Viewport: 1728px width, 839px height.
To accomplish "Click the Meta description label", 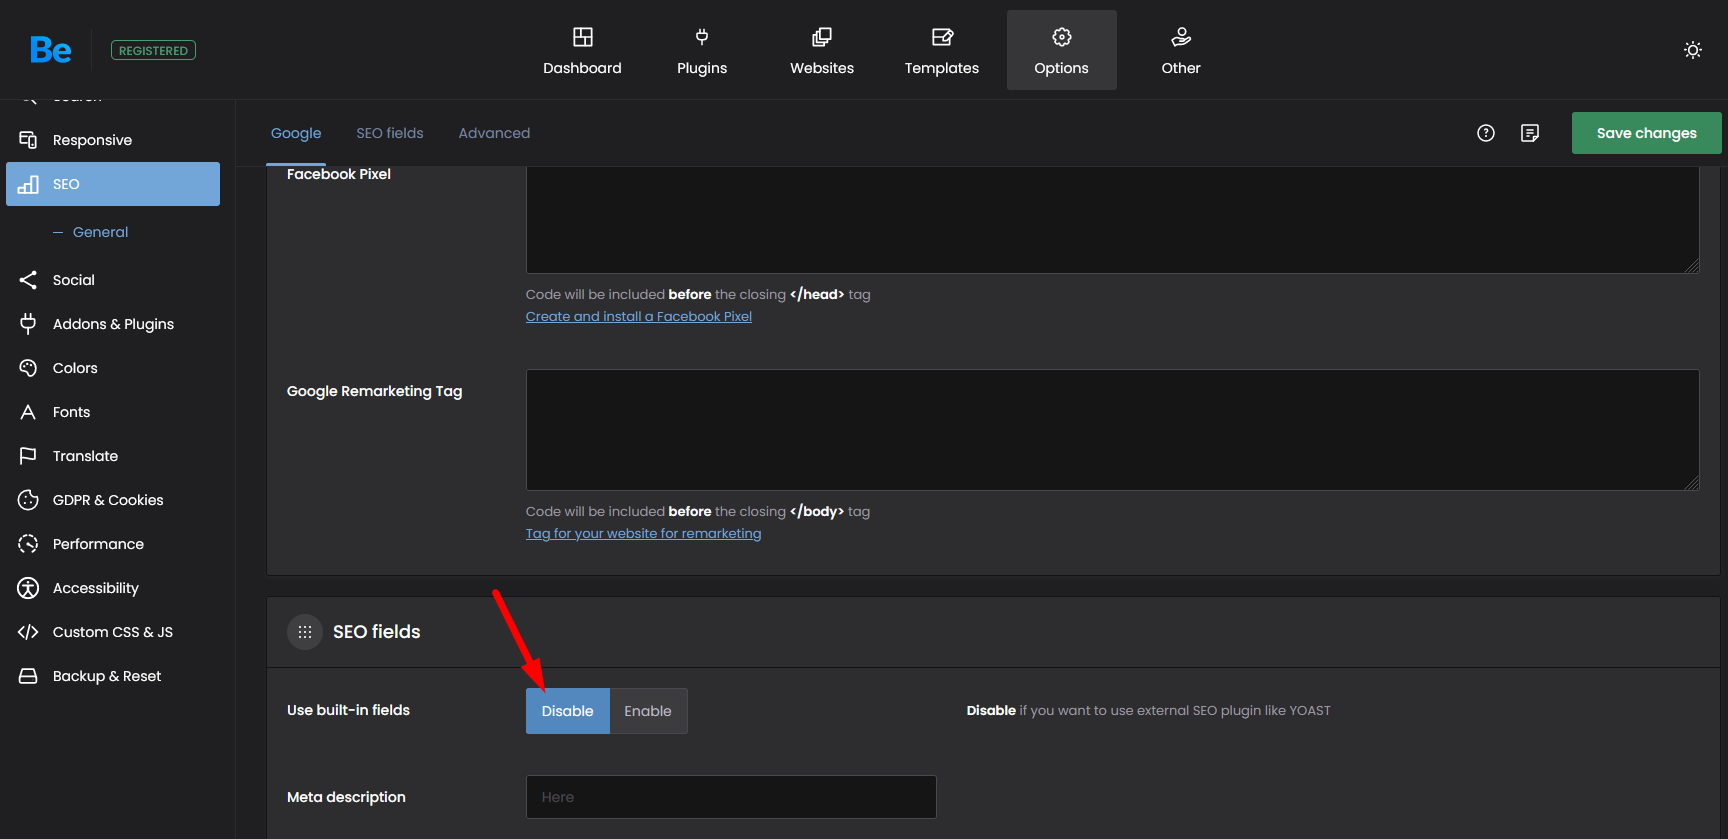I will point(346,797).
